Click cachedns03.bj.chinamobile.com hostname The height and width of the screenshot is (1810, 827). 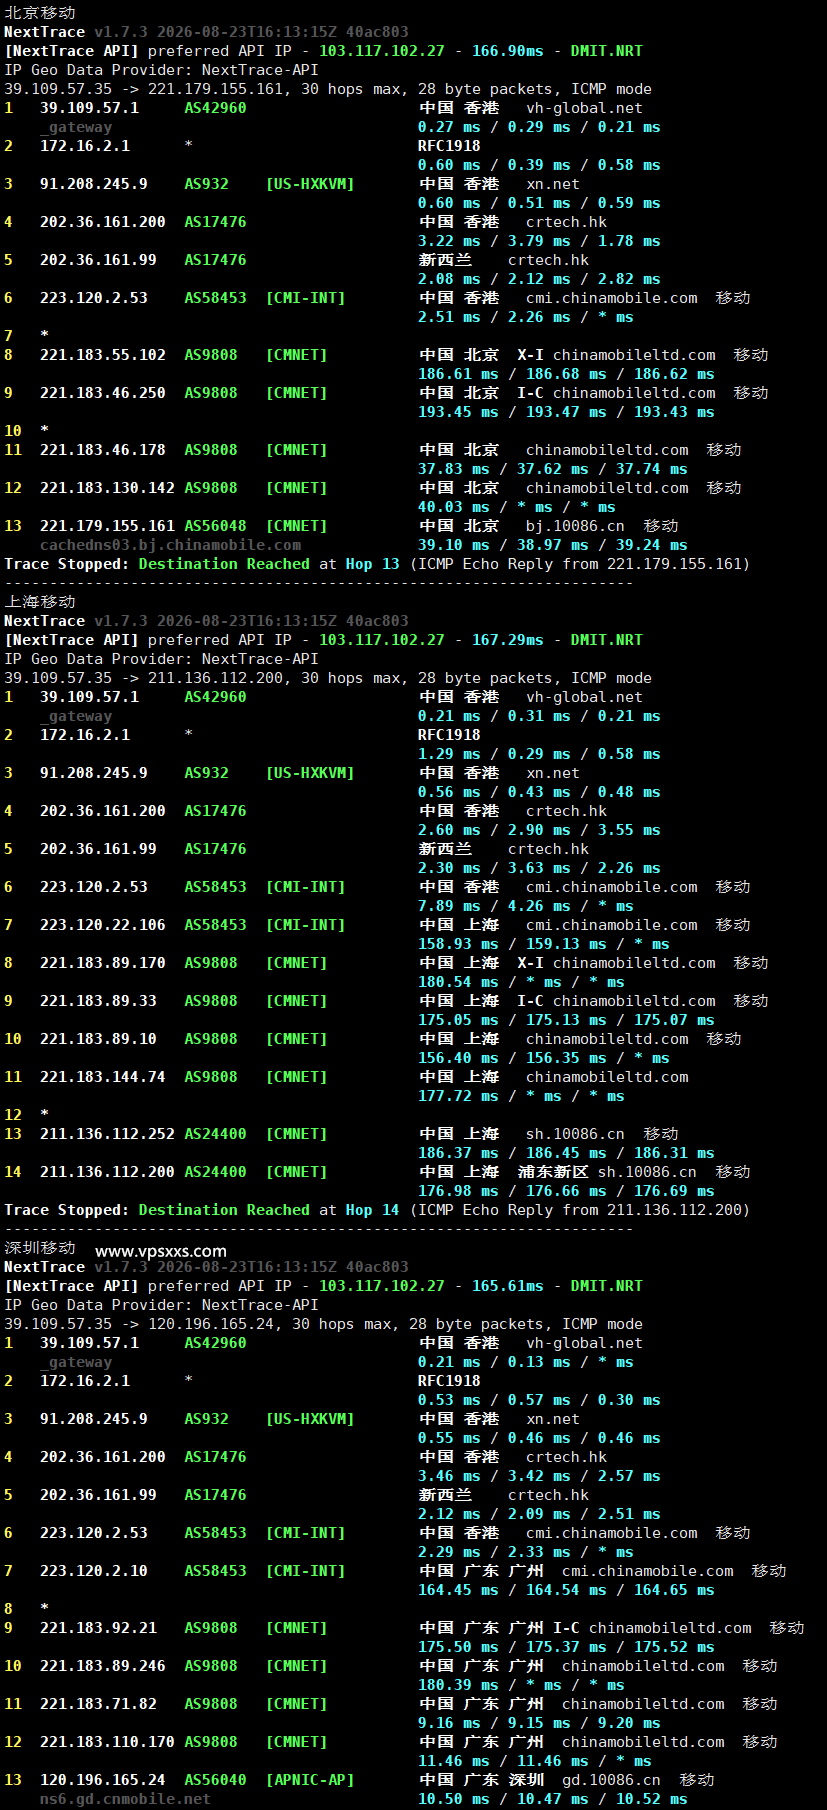point(170,545)
